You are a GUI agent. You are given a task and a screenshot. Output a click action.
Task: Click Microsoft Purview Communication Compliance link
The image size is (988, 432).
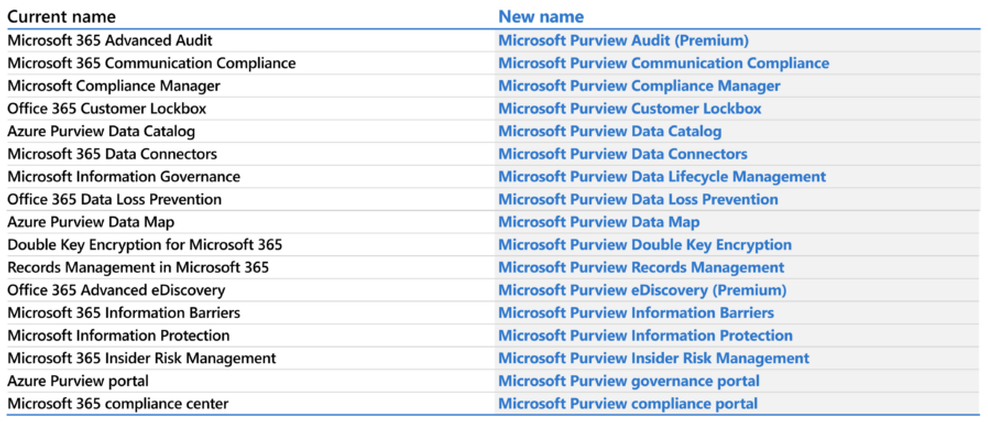(x=663, y=63)
